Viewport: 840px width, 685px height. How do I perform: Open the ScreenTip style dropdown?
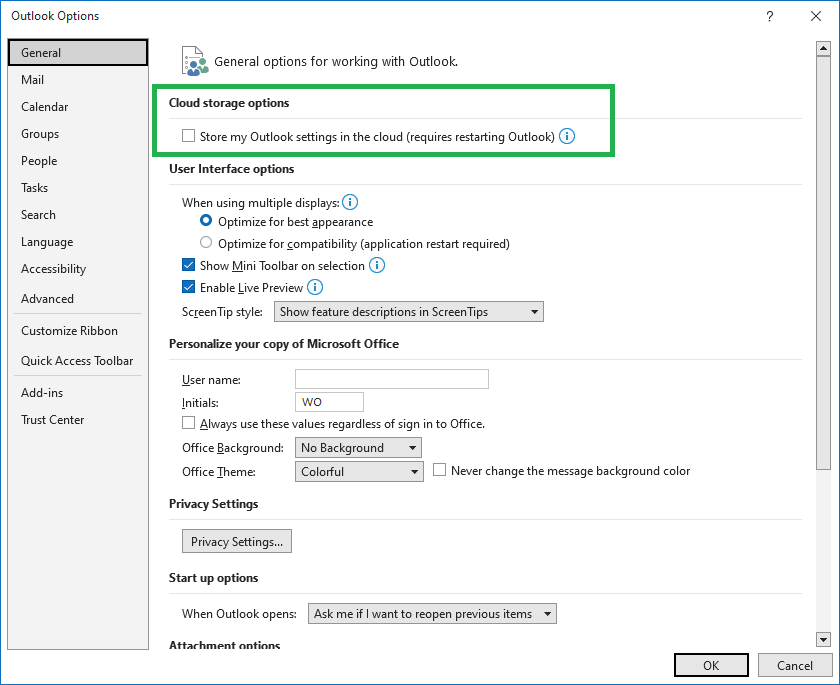[408, 312]
